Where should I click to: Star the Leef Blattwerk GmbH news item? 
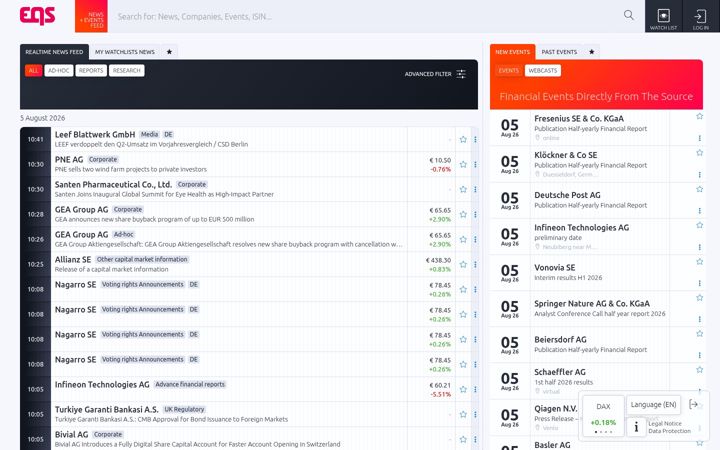pos(463,140)
